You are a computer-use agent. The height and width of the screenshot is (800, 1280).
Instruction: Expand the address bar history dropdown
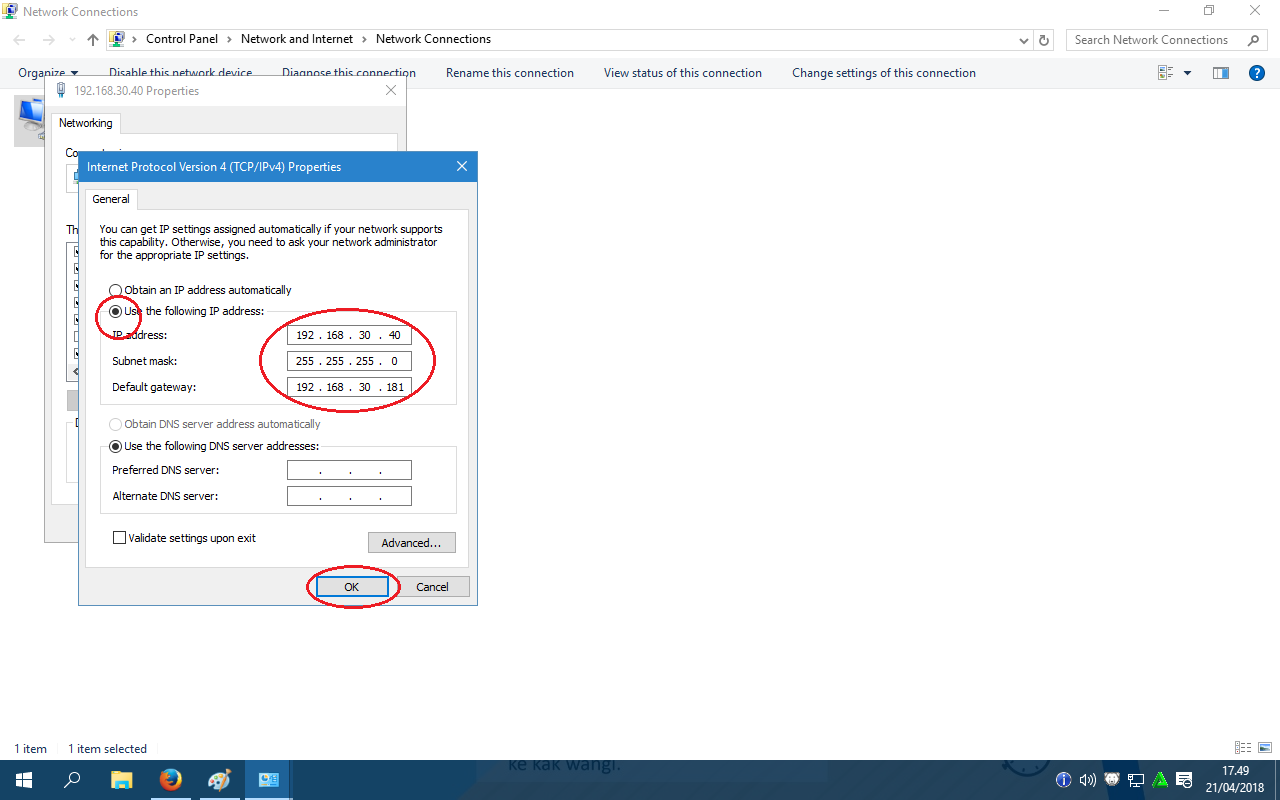[1023, 39]
